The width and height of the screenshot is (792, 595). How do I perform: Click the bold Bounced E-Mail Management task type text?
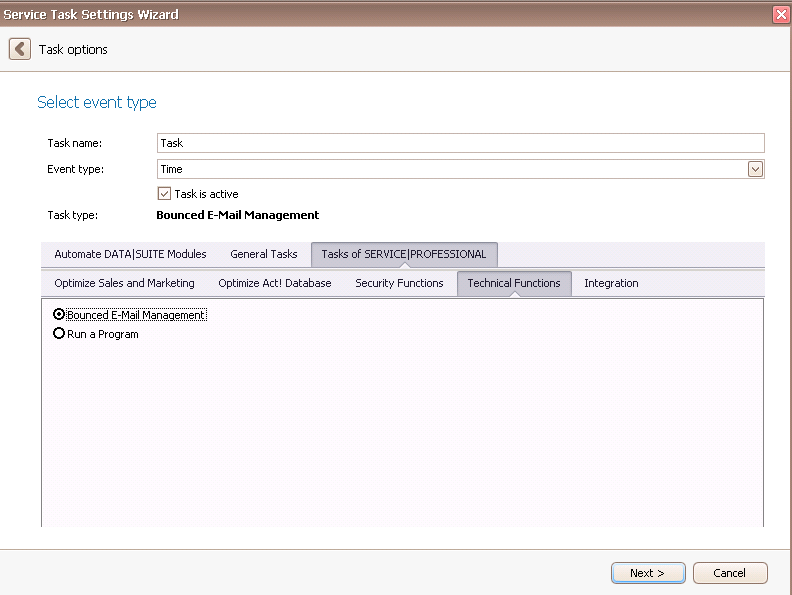coord(237,215)
